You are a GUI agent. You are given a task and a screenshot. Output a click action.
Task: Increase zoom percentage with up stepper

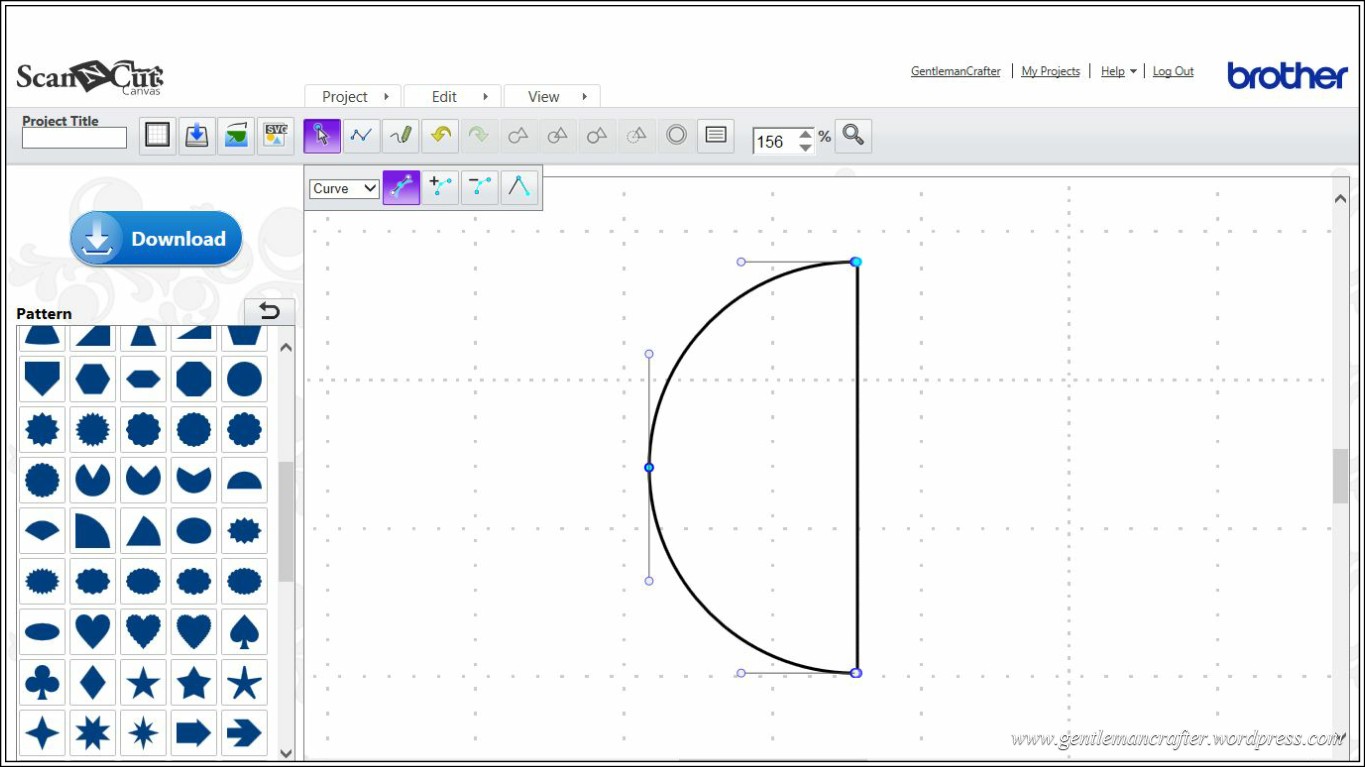point(806,134)
